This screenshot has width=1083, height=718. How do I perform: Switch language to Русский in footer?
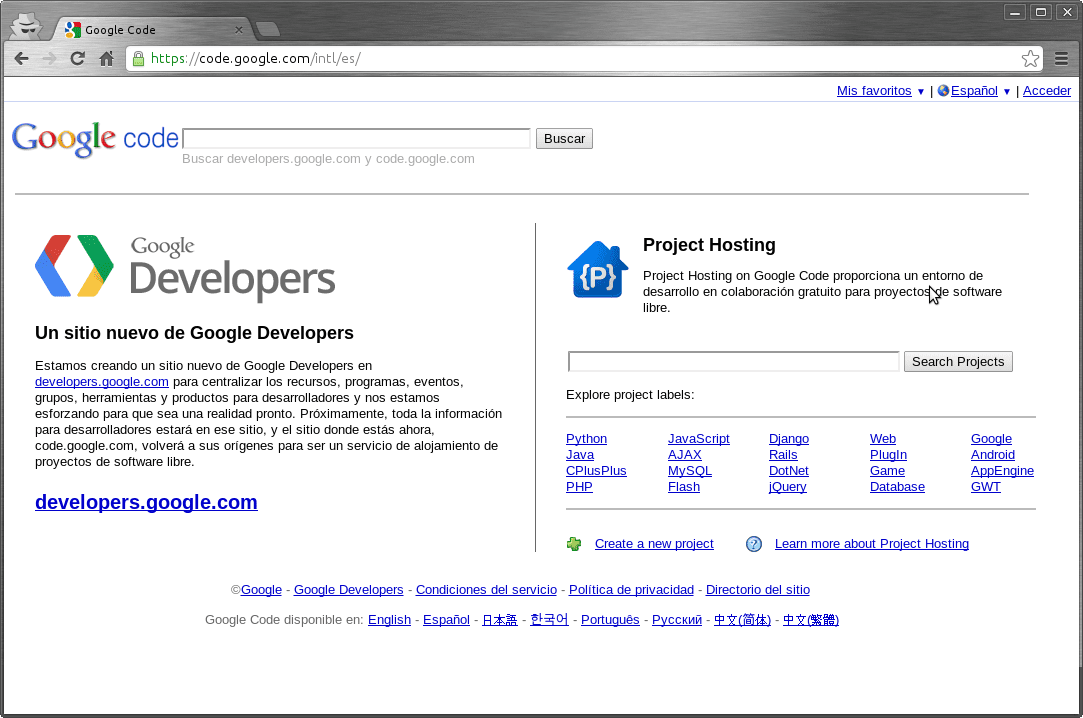[676, 619]
